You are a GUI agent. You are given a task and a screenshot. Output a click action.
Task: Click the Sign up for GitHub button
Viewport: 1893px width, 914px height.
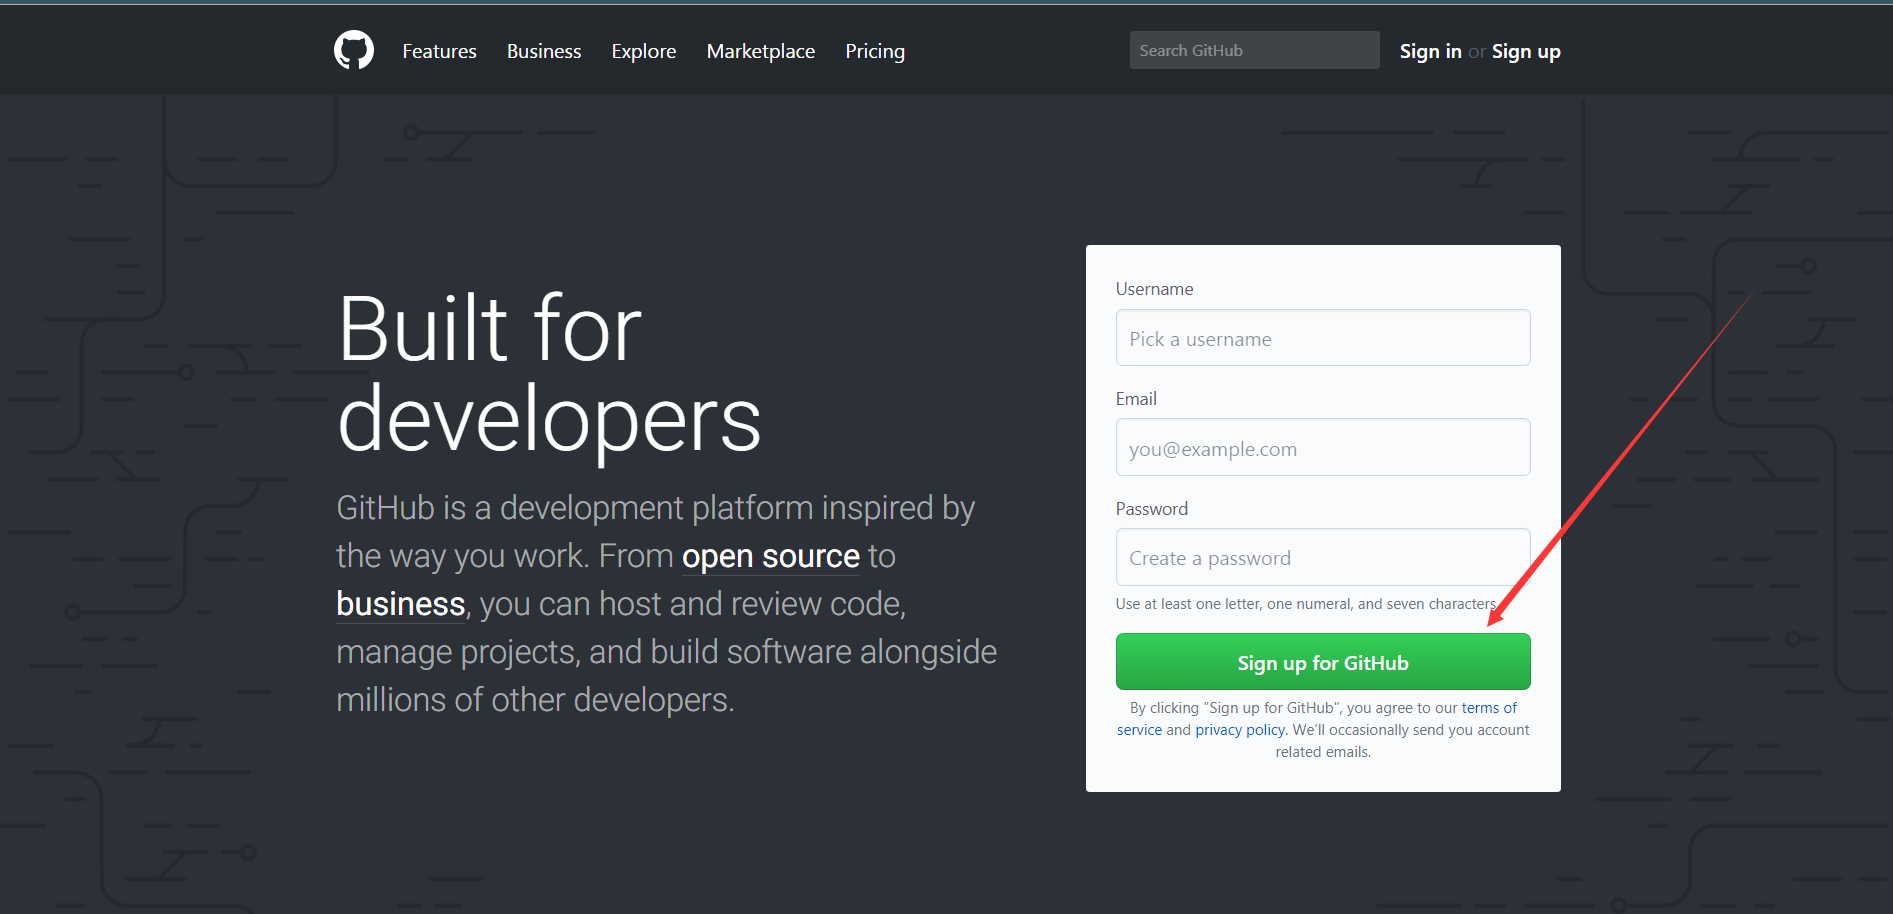(x=1323, y=662)
